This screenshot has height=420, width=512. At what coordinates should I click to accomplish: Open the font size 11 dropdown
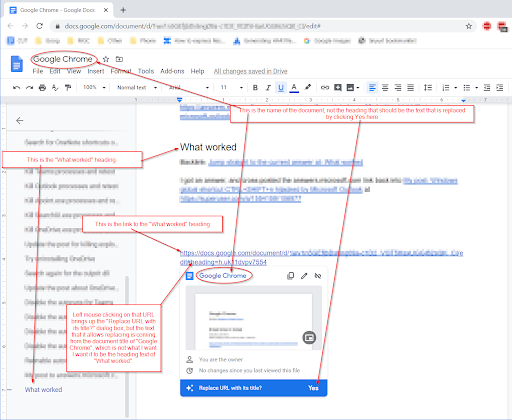click(231, 87)
